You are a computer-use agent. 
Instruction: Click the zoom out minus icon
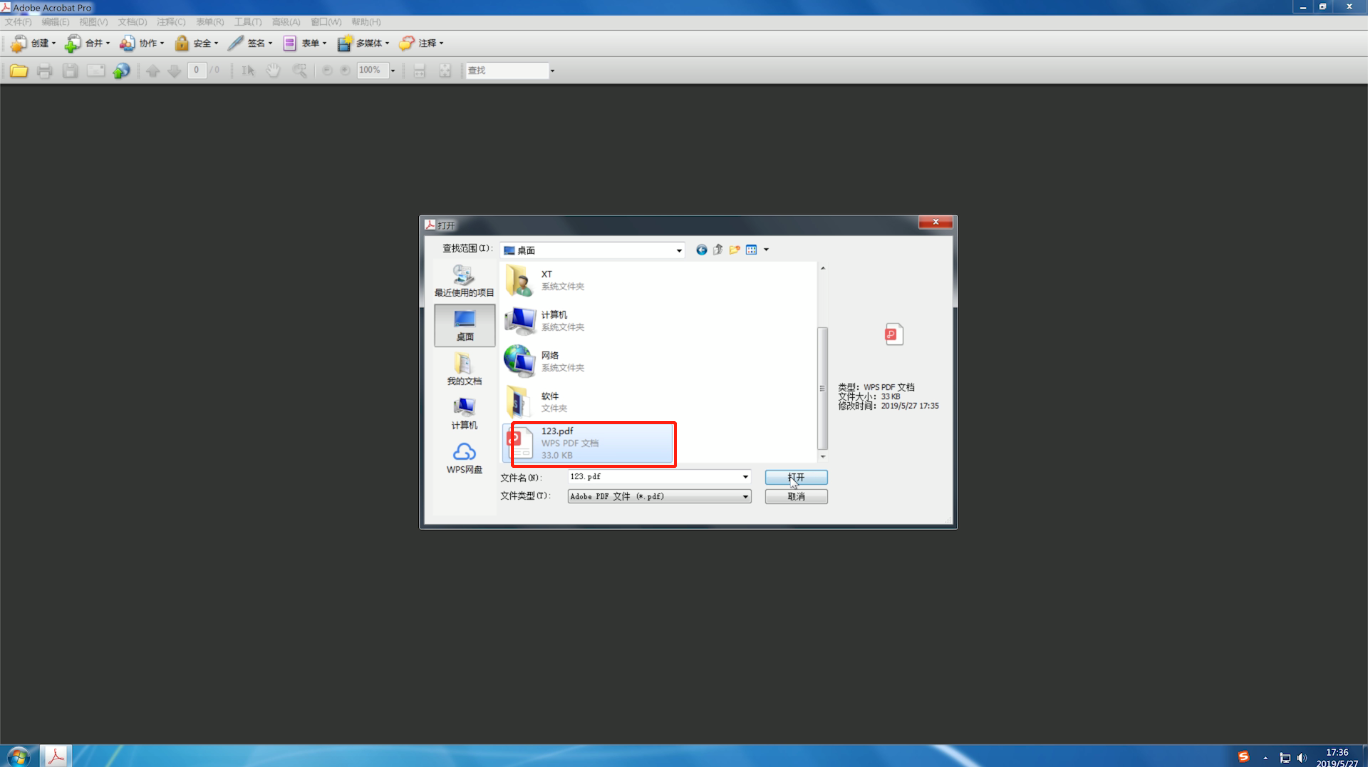(327, 71)
